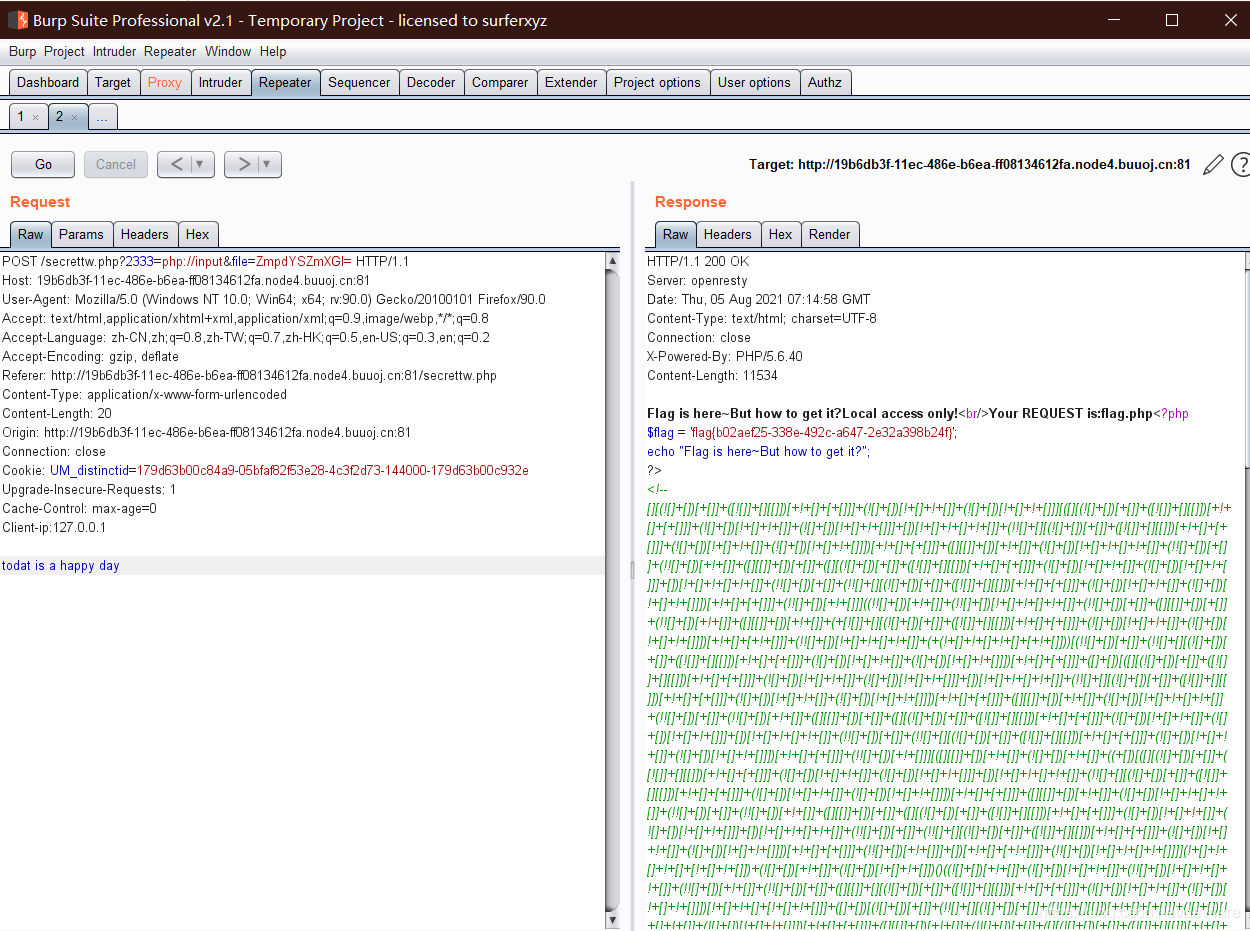
Task: Show the Request Params view
Action: tap(81, 234)
